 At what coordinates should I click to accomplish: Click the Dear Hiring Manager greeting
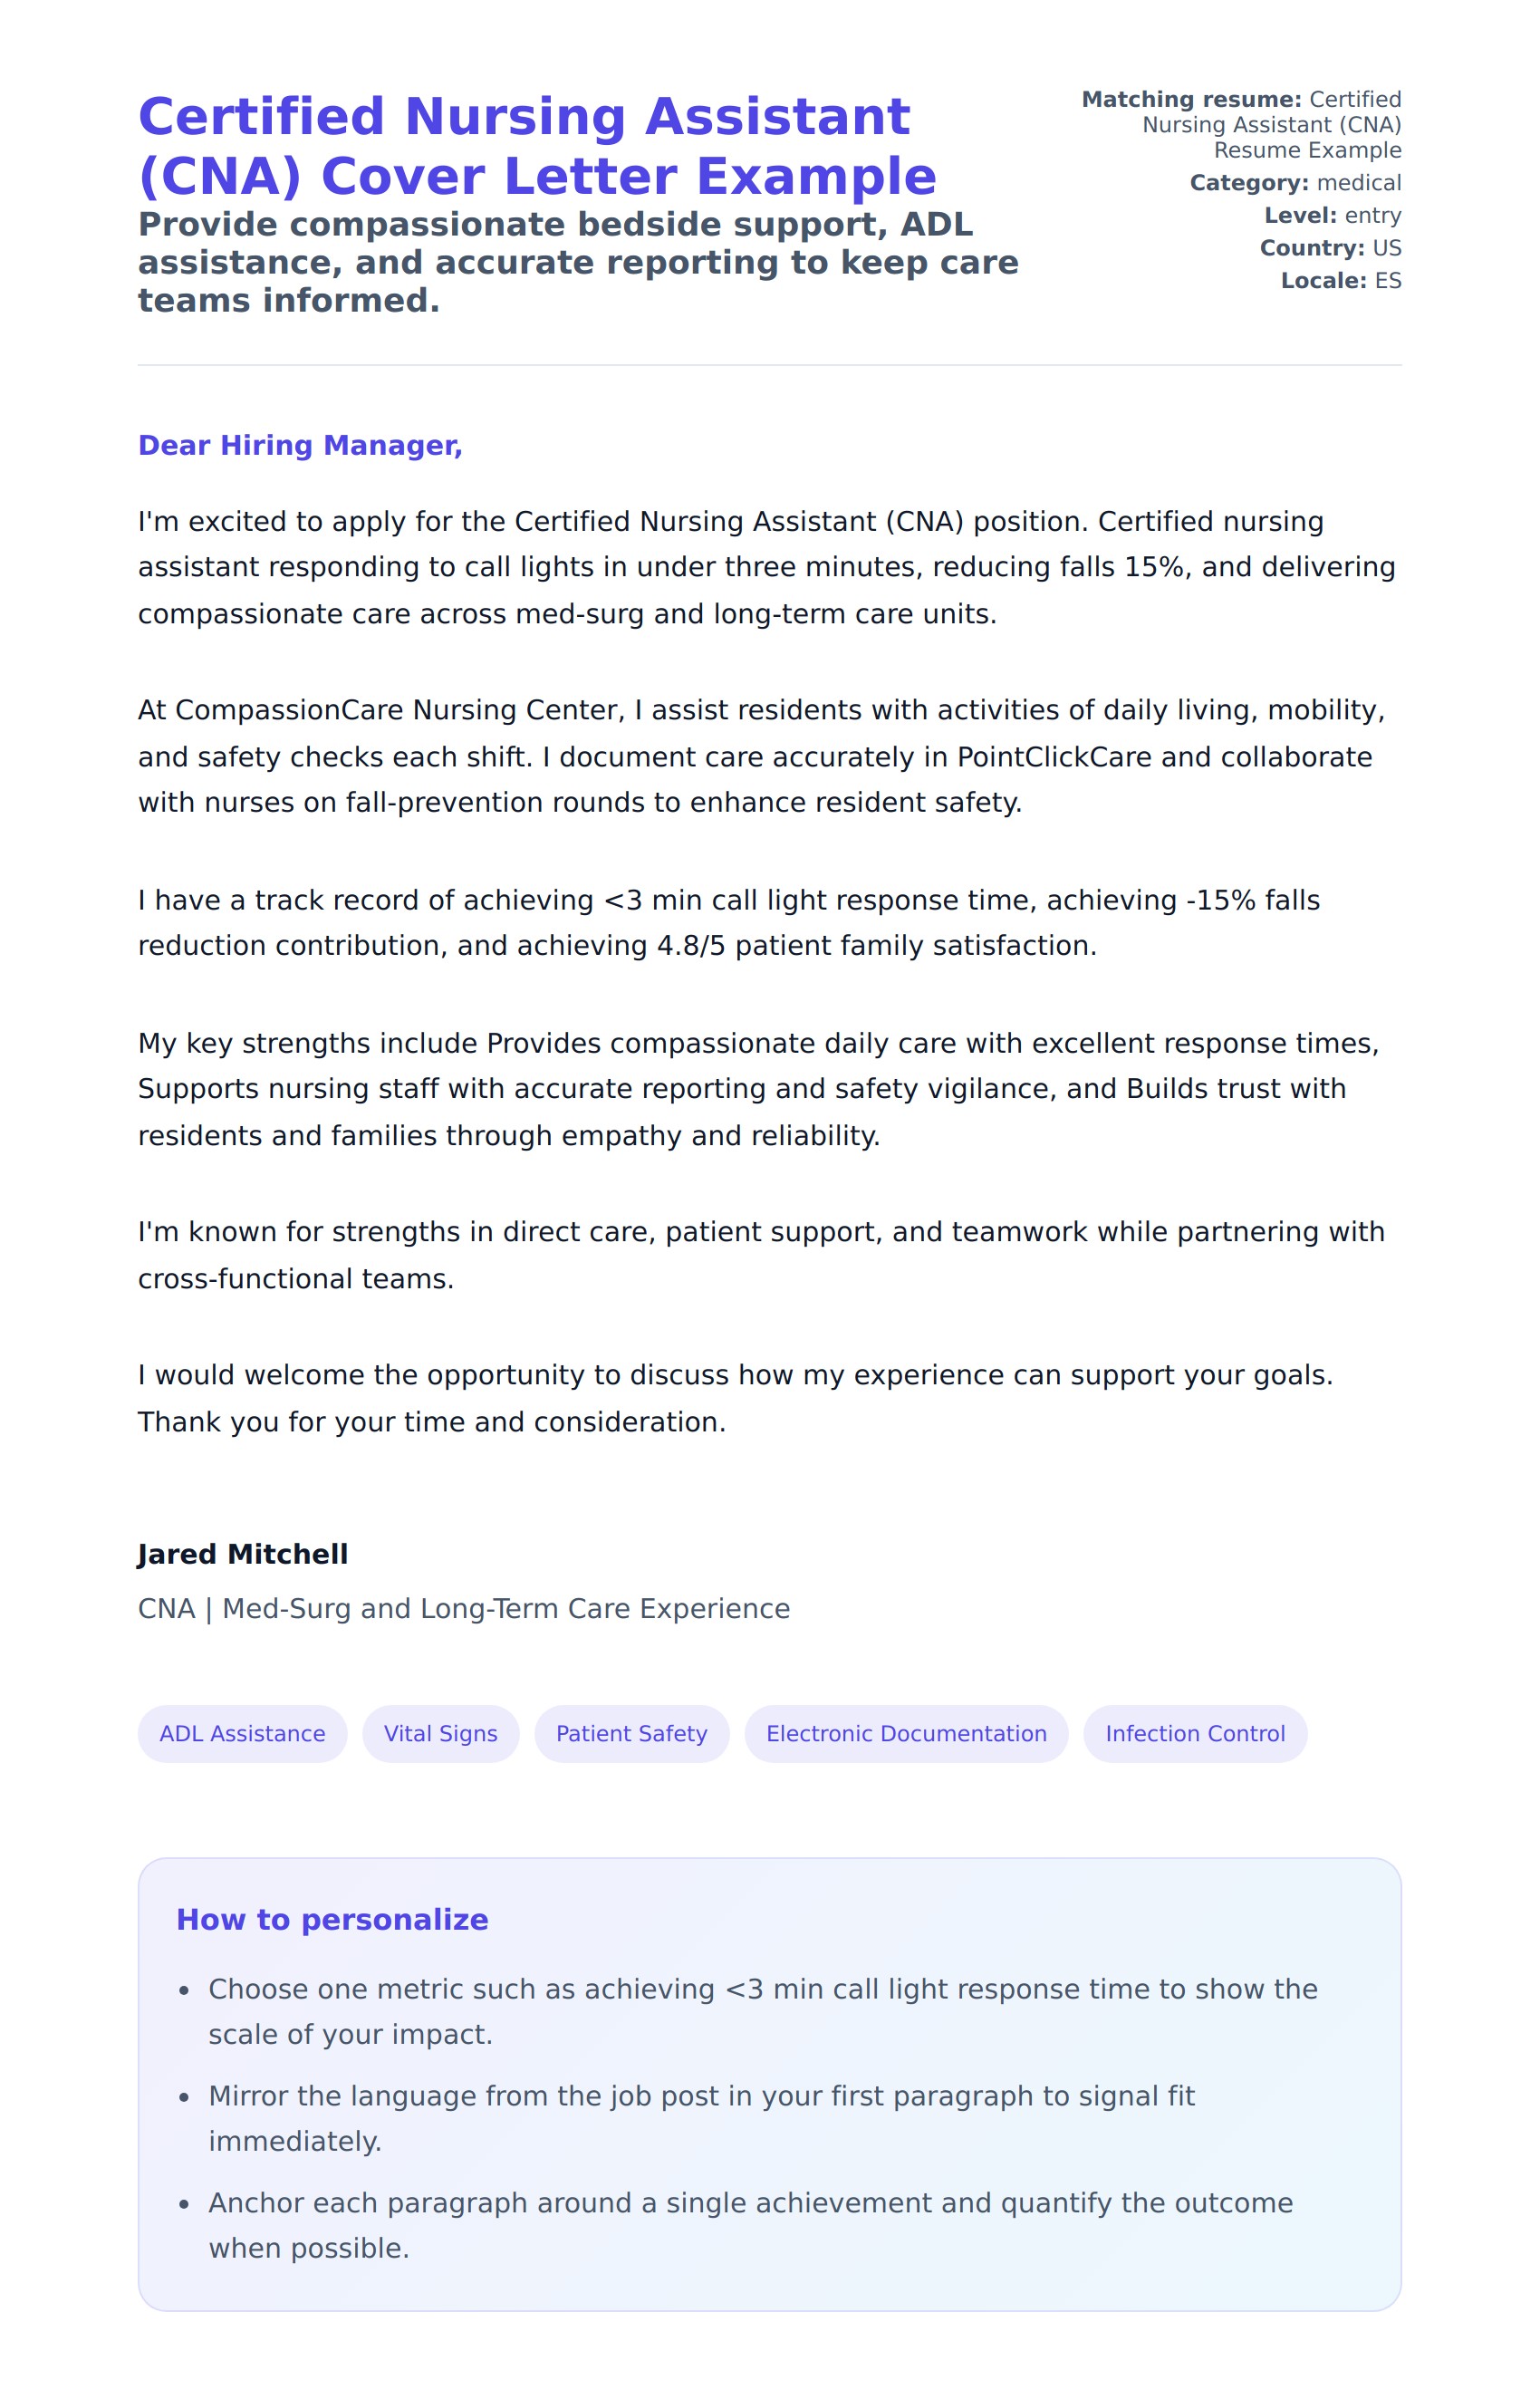pos(300,445)
